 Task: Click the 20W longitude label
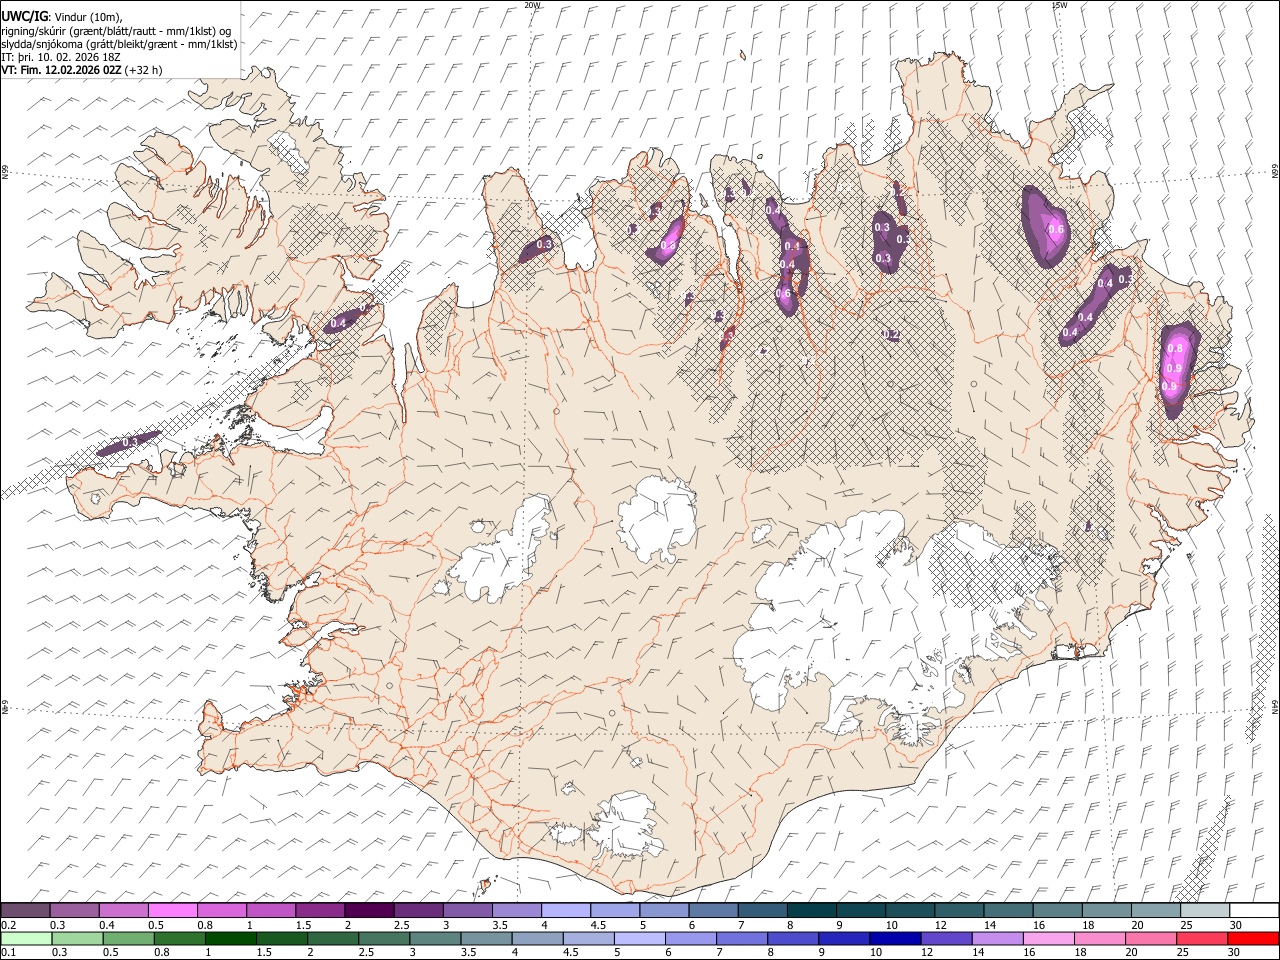[x=533, y=5]
